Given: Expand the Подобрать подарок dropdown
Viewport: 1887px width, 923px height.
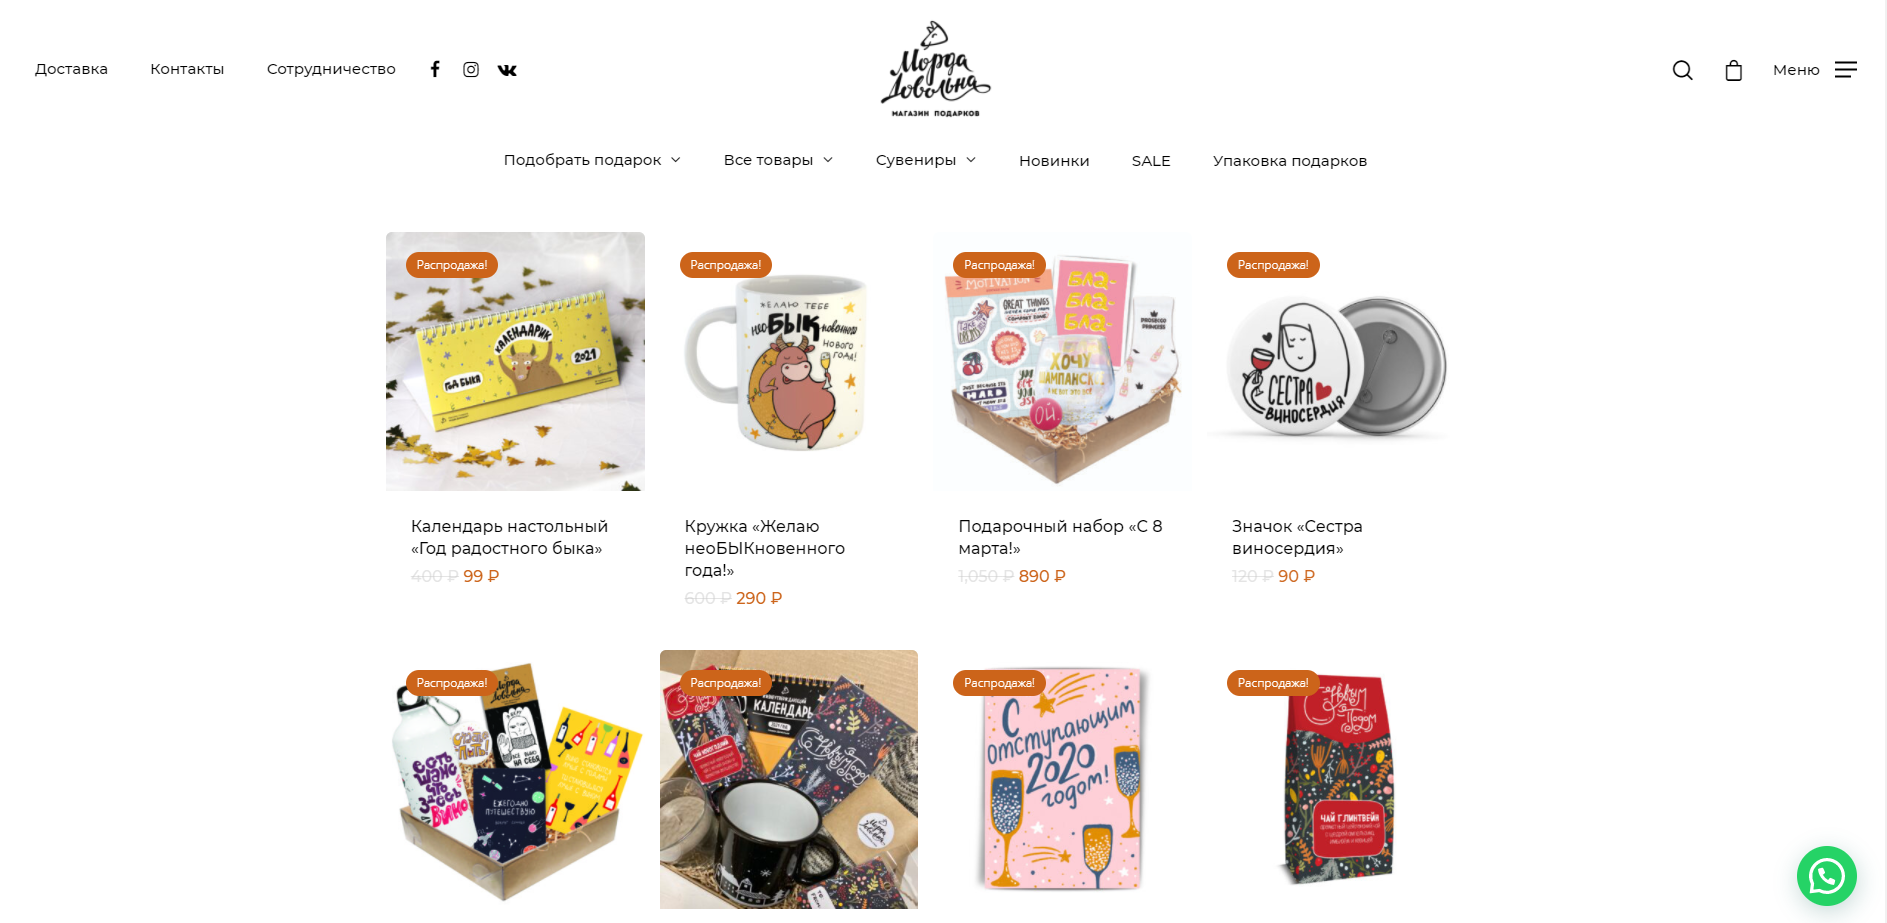Looking at the screenshot, I should [x=592, y=160].
